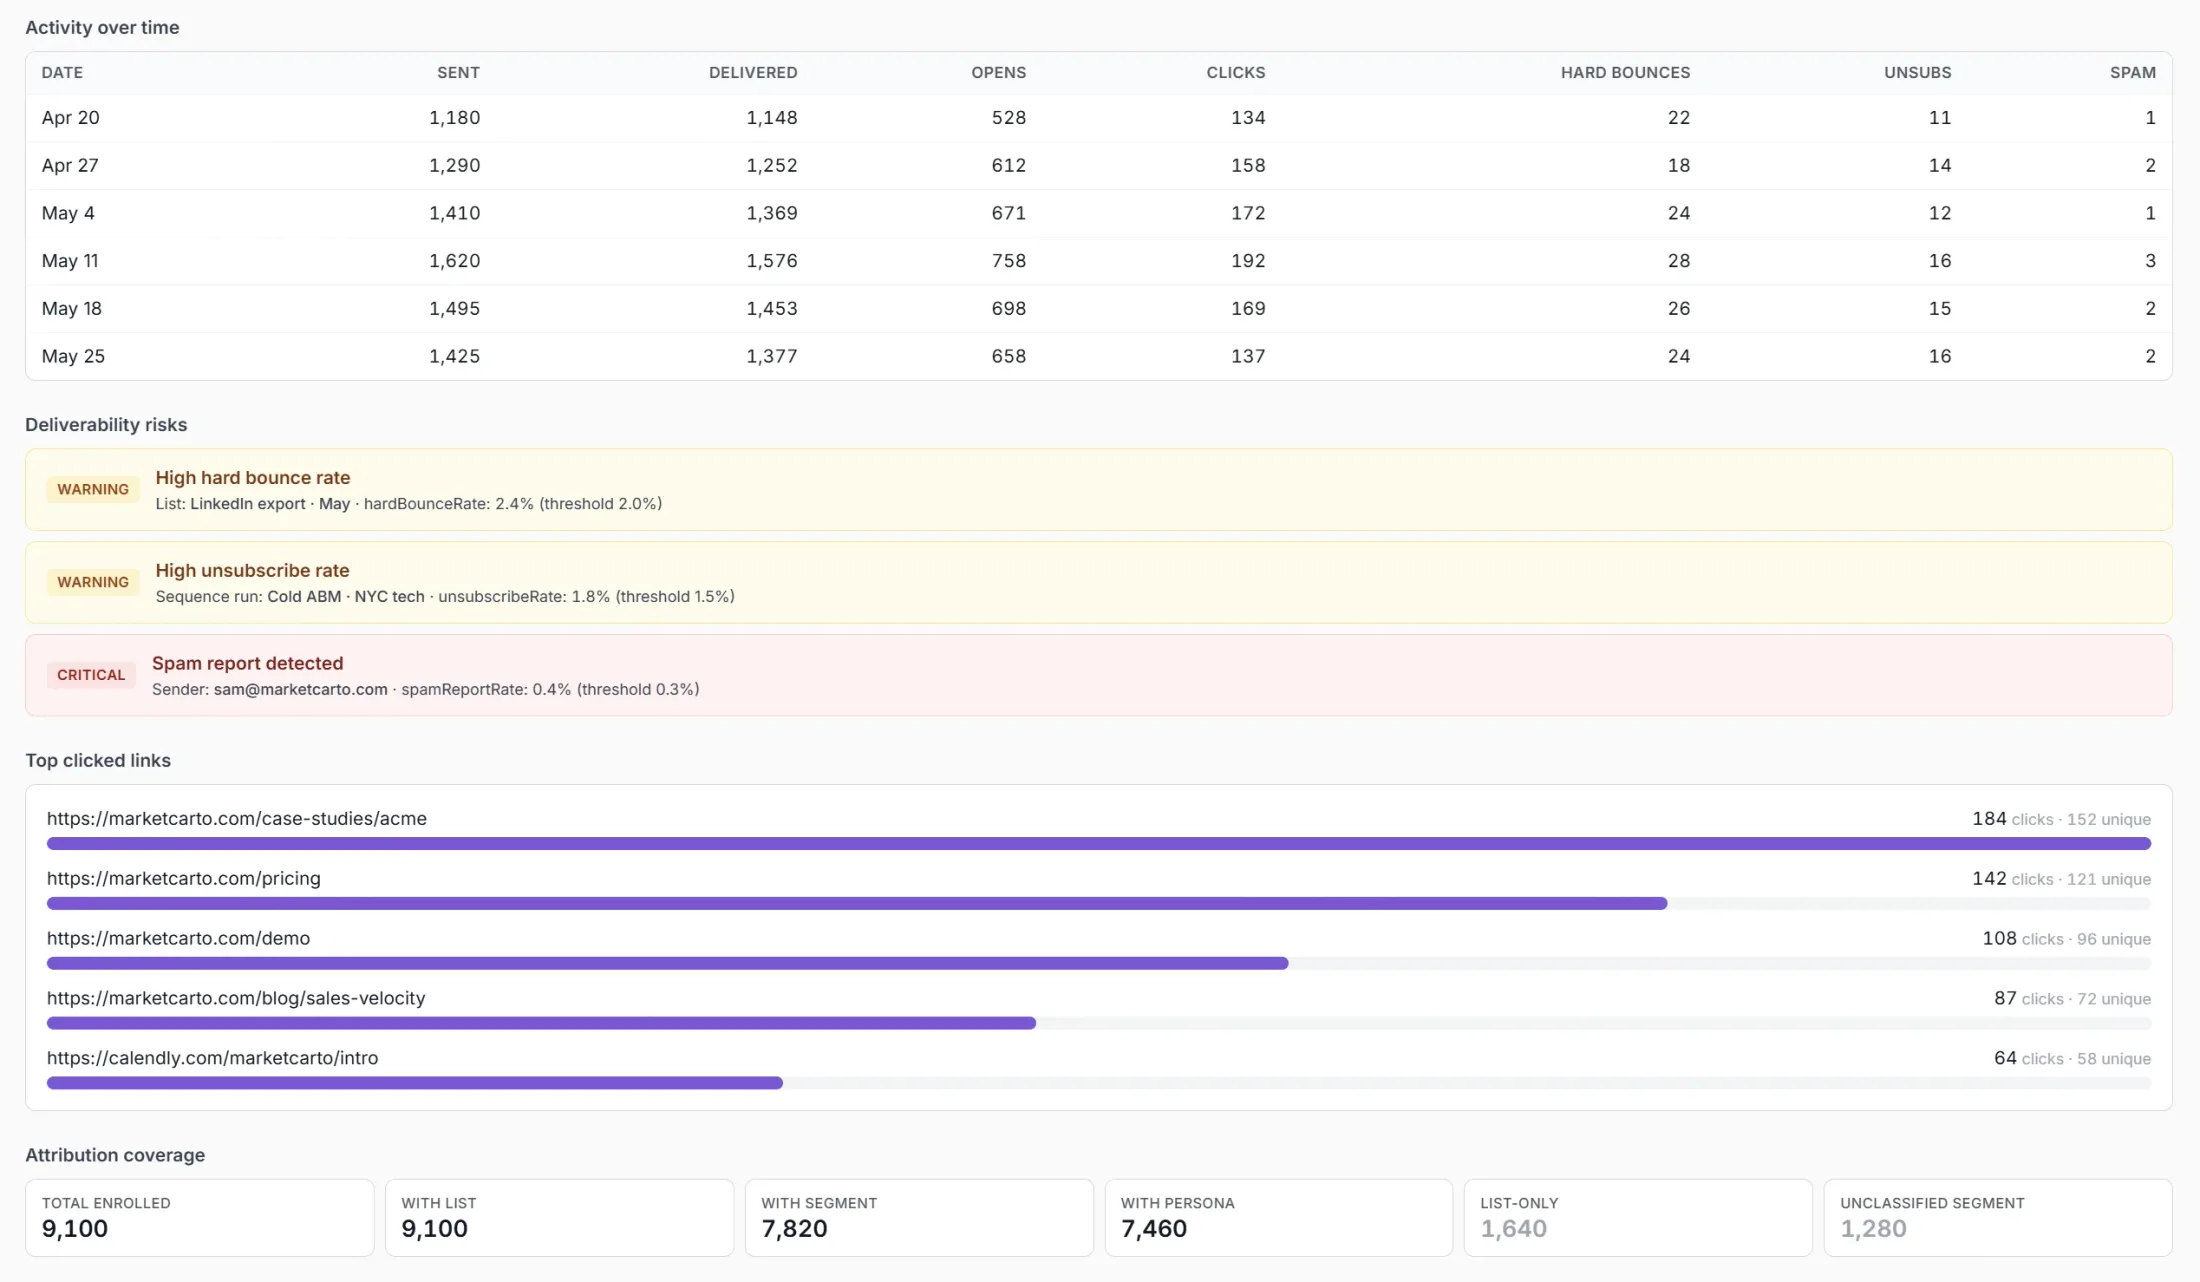
Task: Click progress bar under pricing link
Action: [x=1099, y=904]
